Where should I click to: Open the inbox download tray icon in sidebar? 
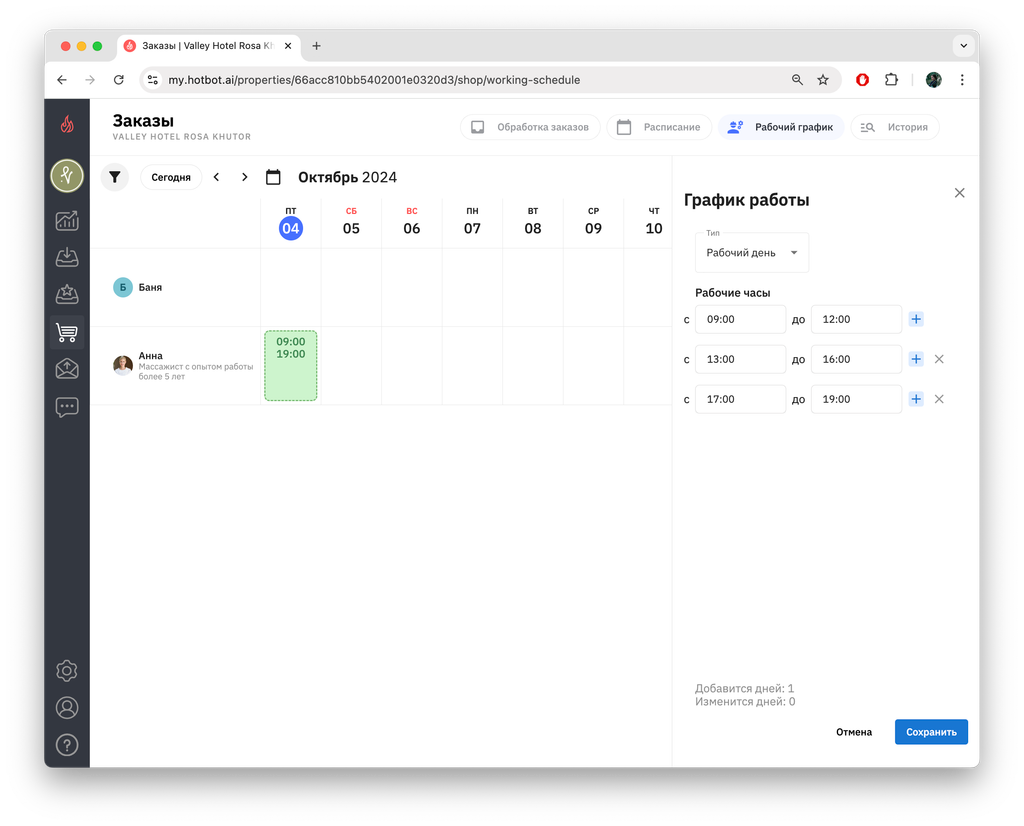[x=67, y=257]
